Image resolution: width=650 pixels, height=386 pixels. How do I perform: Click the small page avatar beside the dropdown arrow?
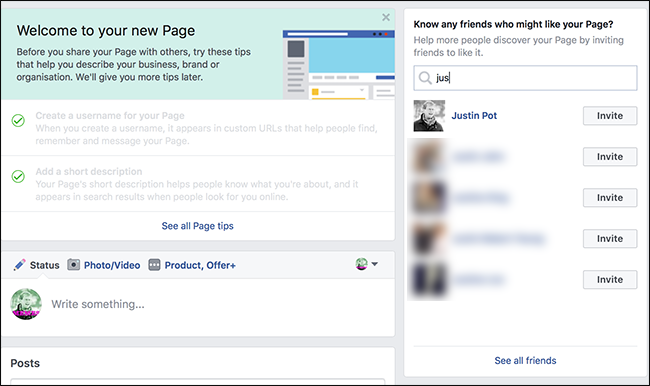point(361,264)
